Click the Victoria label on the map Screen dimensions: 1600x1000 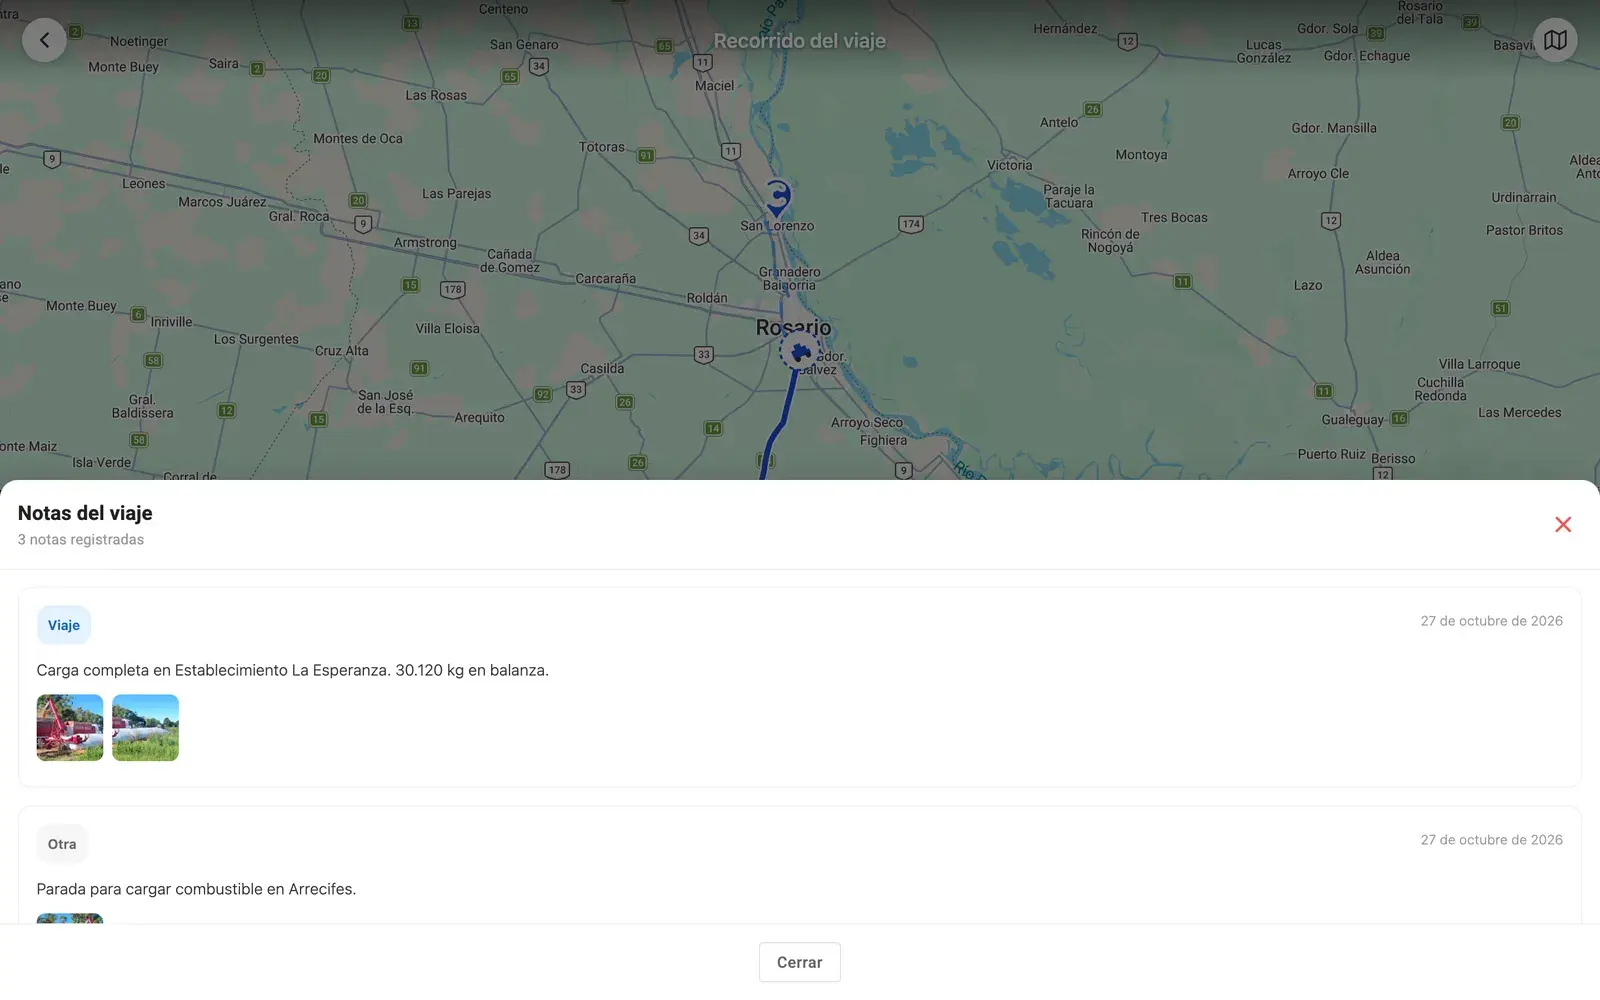point(1009,165)
